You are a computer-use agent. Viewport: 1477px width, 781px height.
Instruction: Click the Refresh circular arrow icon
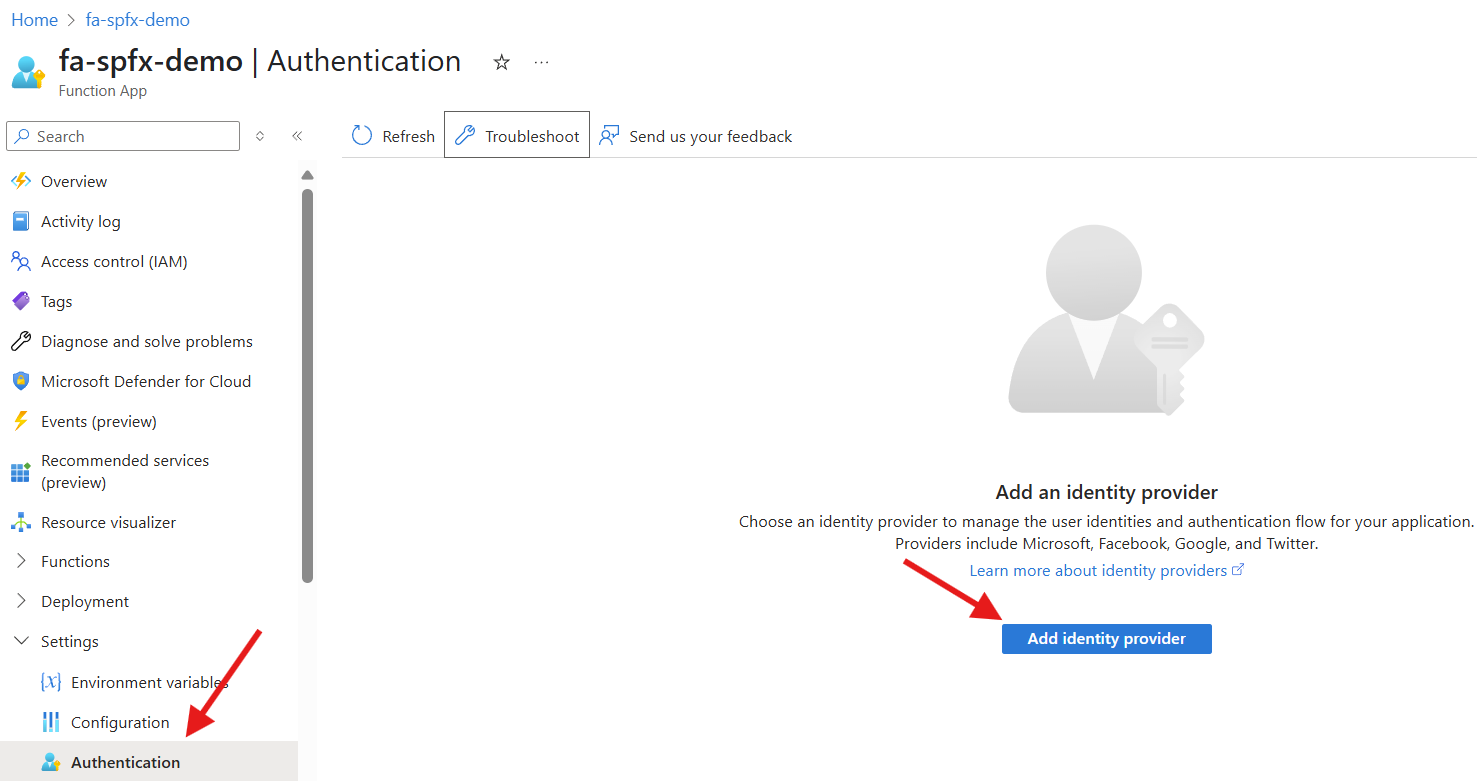361,135
